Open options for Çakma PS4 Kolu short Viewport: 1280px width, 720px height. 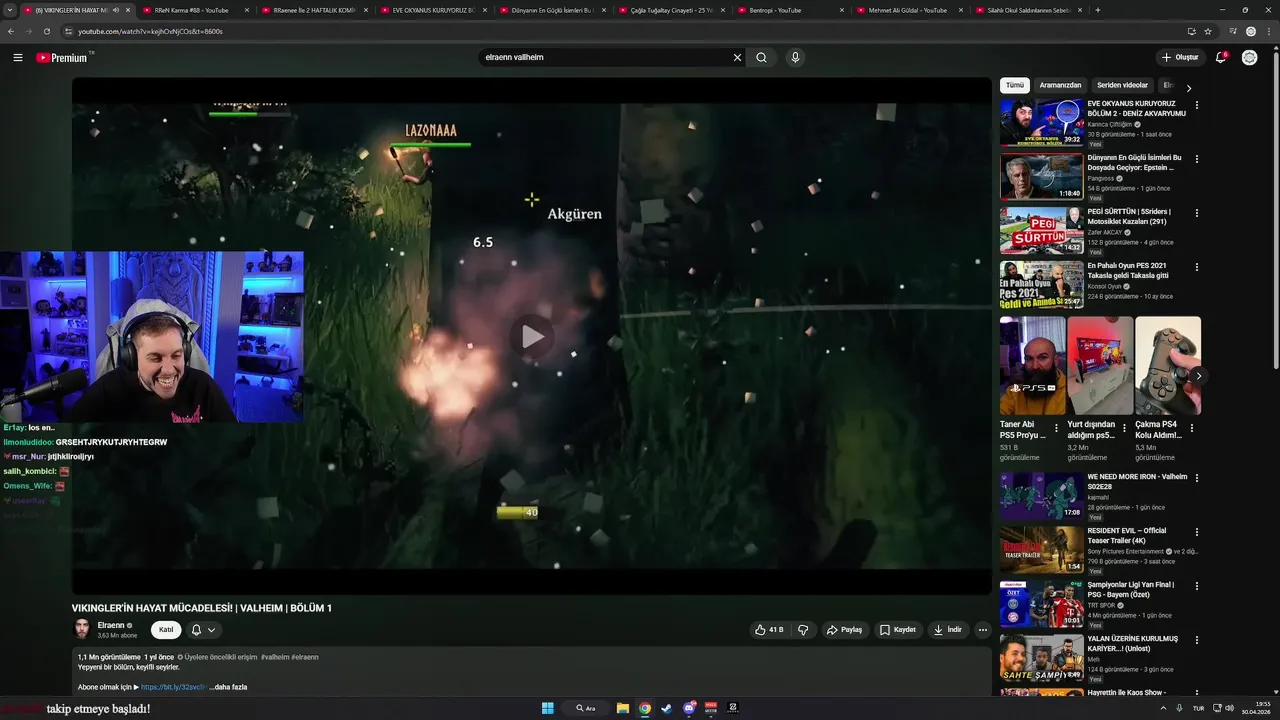(x=1191, y=428)
